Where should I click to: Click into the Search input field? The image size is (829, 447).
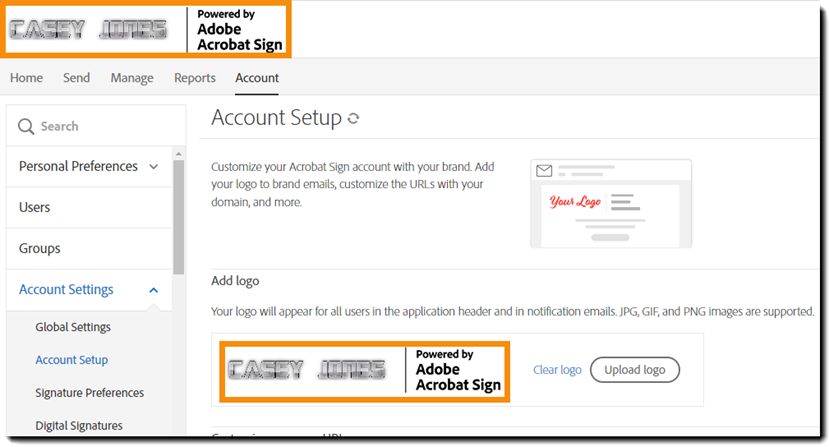point(96,126)
